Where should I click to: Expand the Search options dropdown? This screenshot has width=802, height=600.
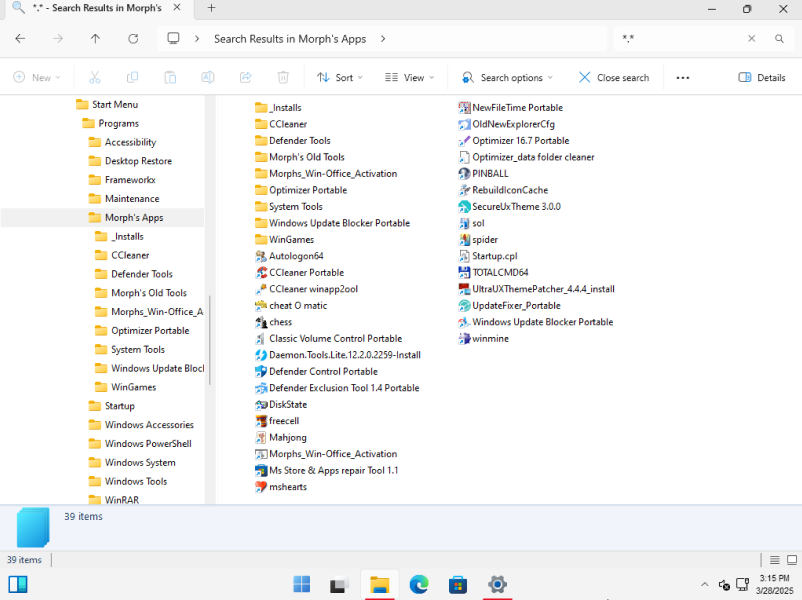(507, 78)
